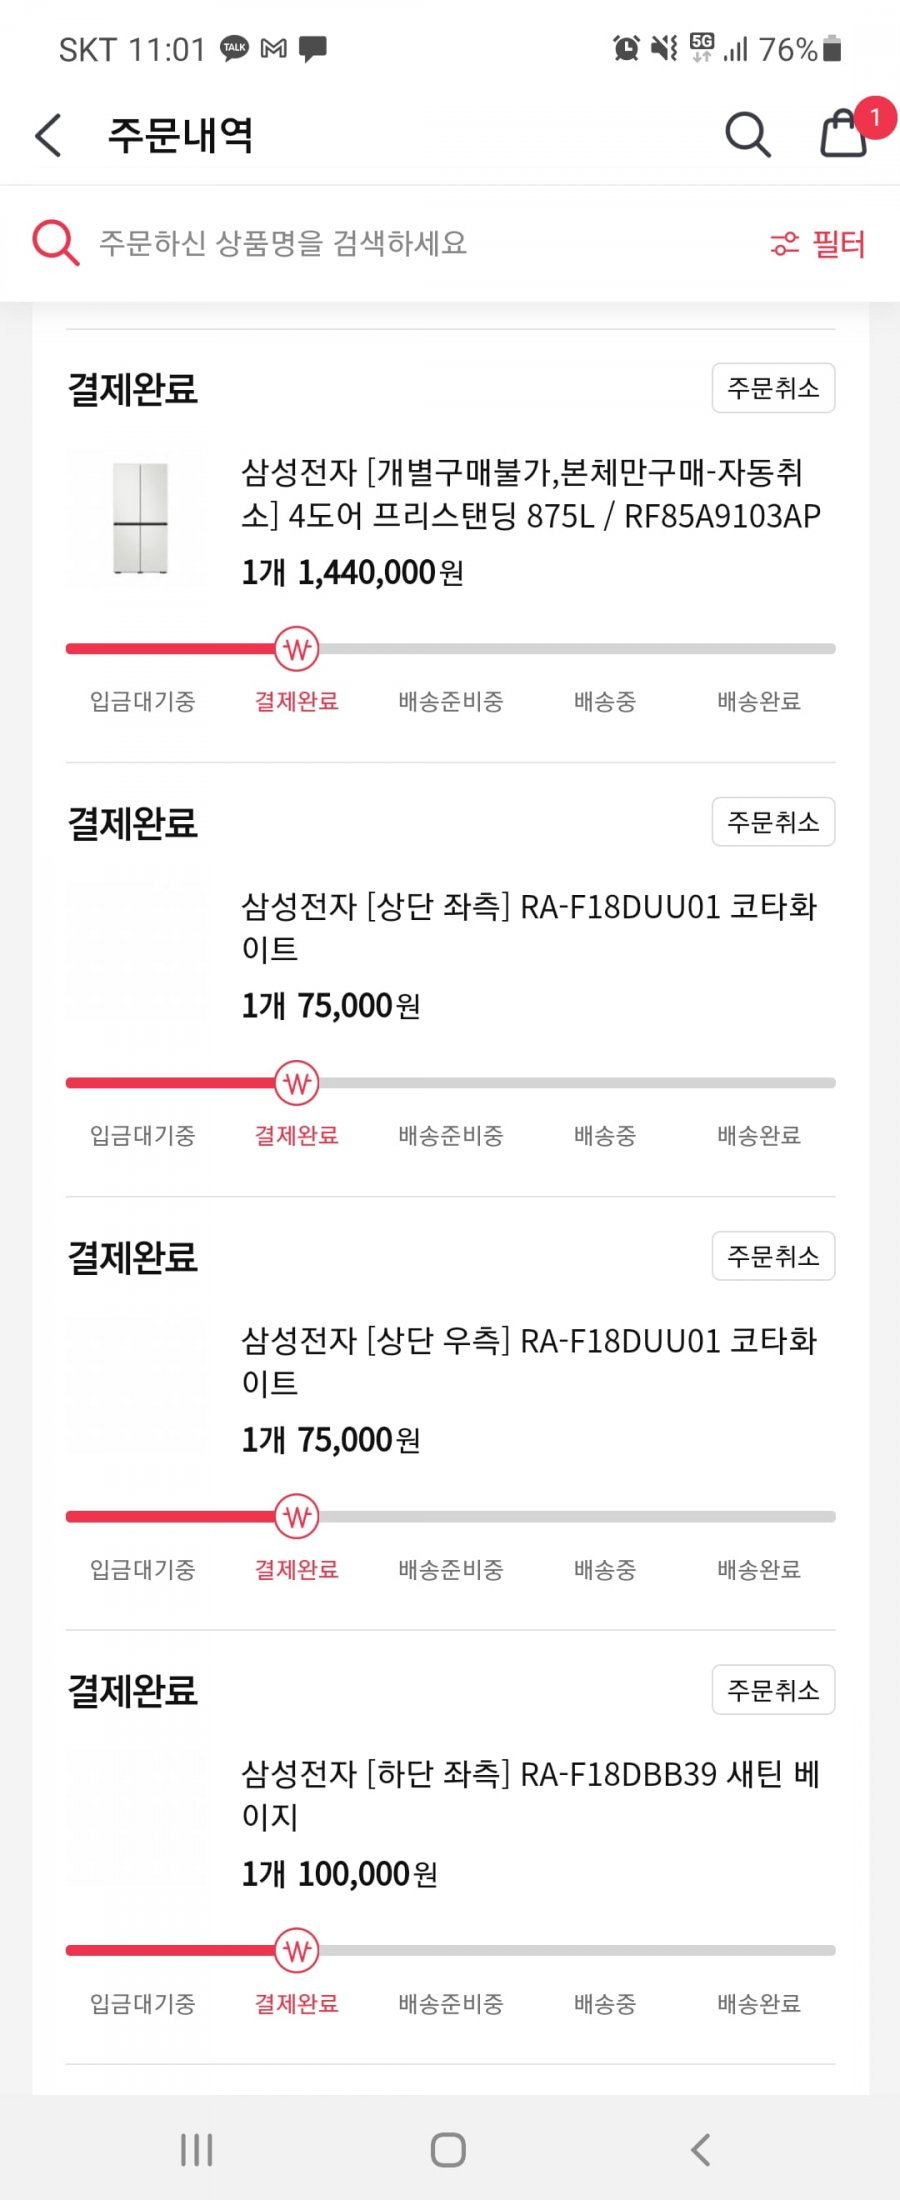Tap Android recent apps navigation button
The height and width of the screenshot is (2200, 900).
click(x=196, y=2149)
